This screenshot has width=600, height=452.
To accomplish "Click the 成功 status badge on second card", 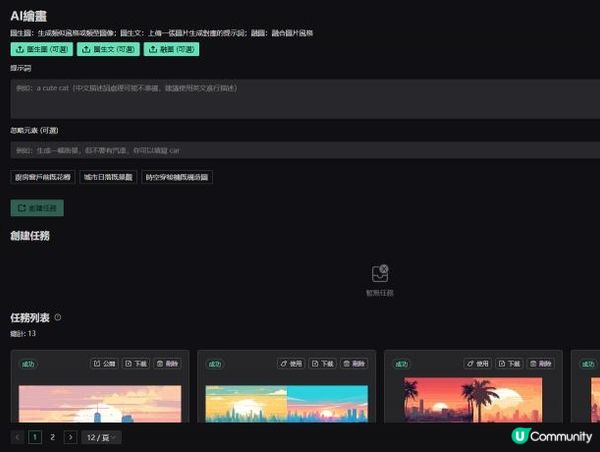I will pyautogui.click(x=215, y=364).
